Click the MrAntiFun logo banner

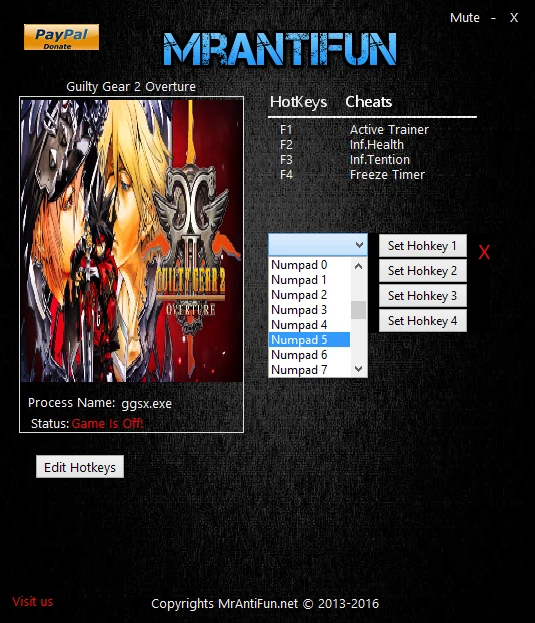(x=280, y=49)
